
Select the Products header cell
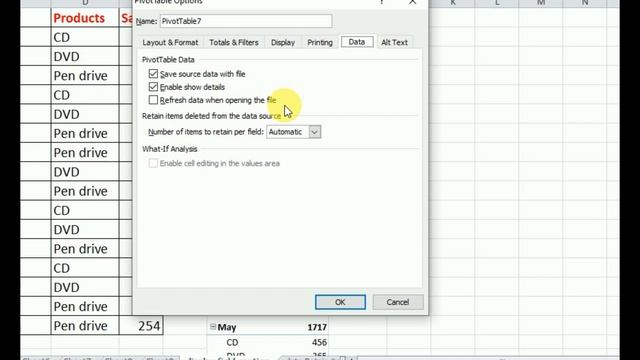(85, 18)
